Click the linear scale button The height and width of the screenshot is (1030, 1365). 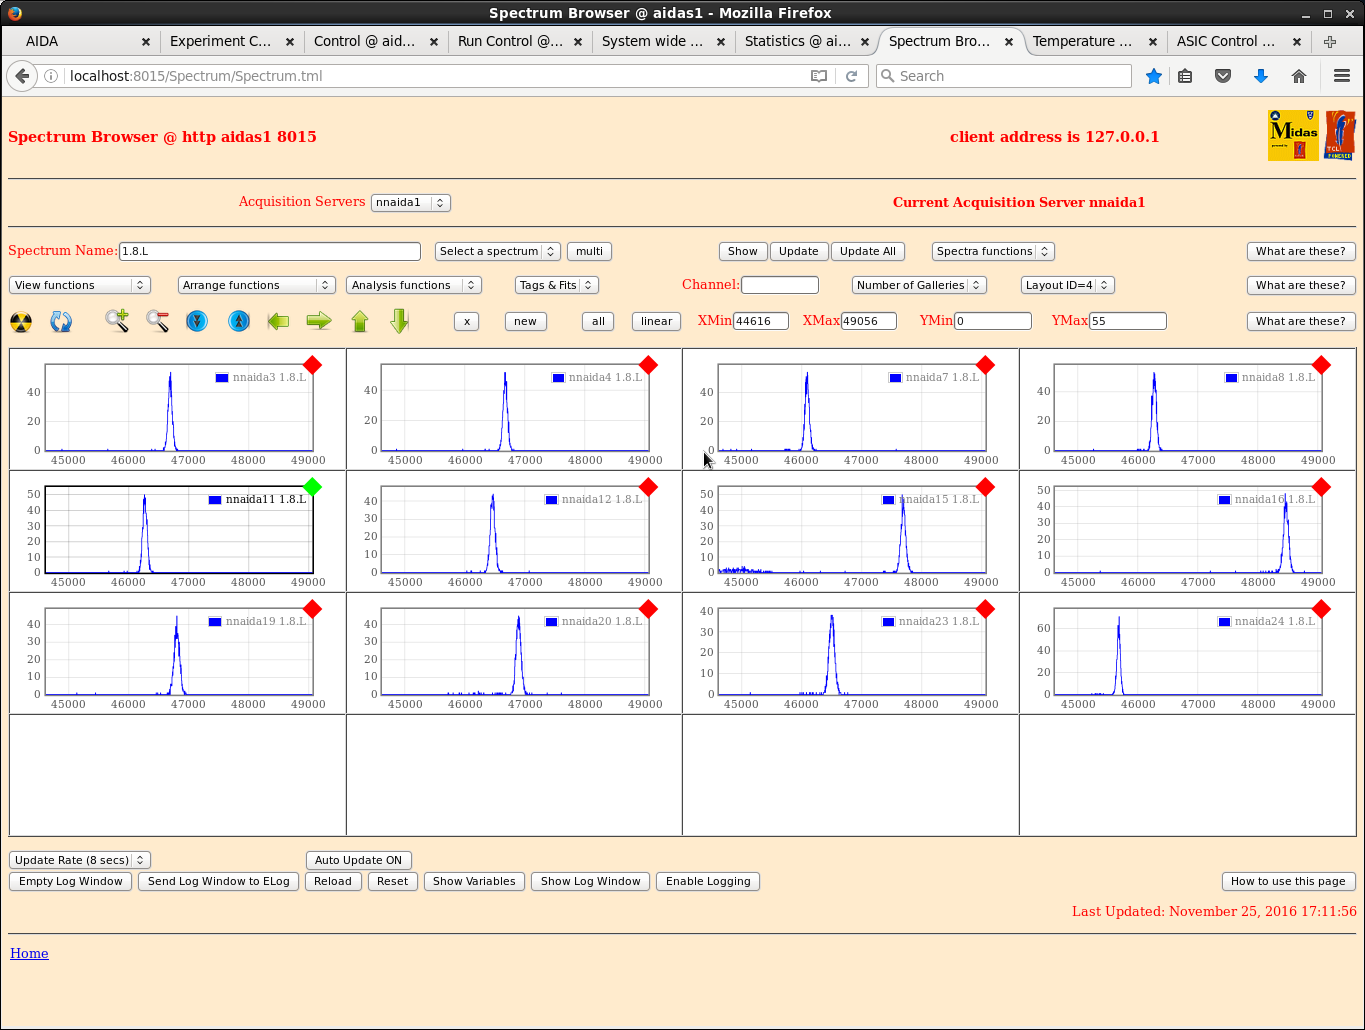point(656,322)
